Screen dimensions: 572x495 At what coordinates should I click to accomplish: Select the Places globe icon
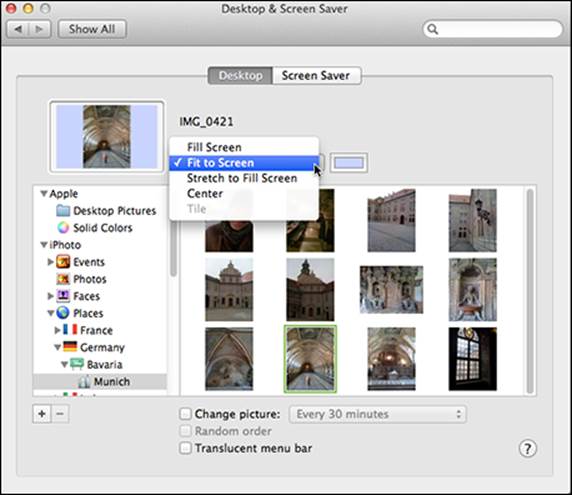63,313
